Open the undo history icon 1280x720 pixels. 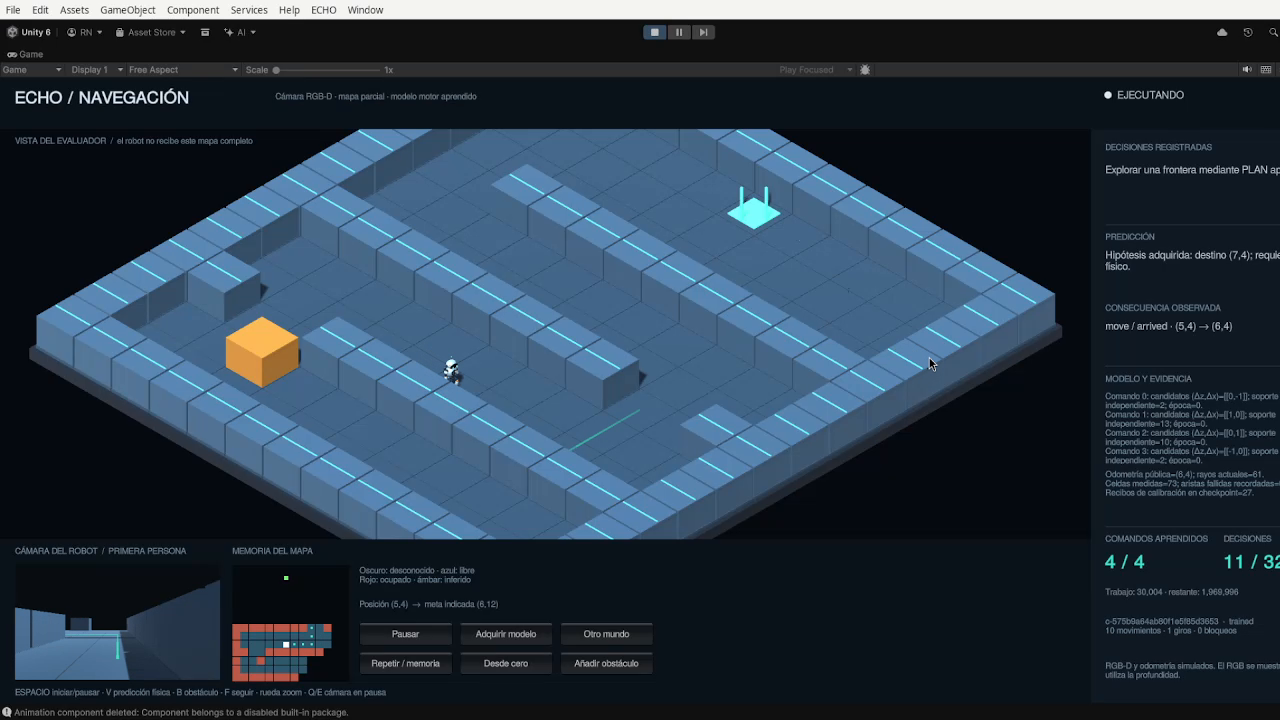click(1248, 32)
